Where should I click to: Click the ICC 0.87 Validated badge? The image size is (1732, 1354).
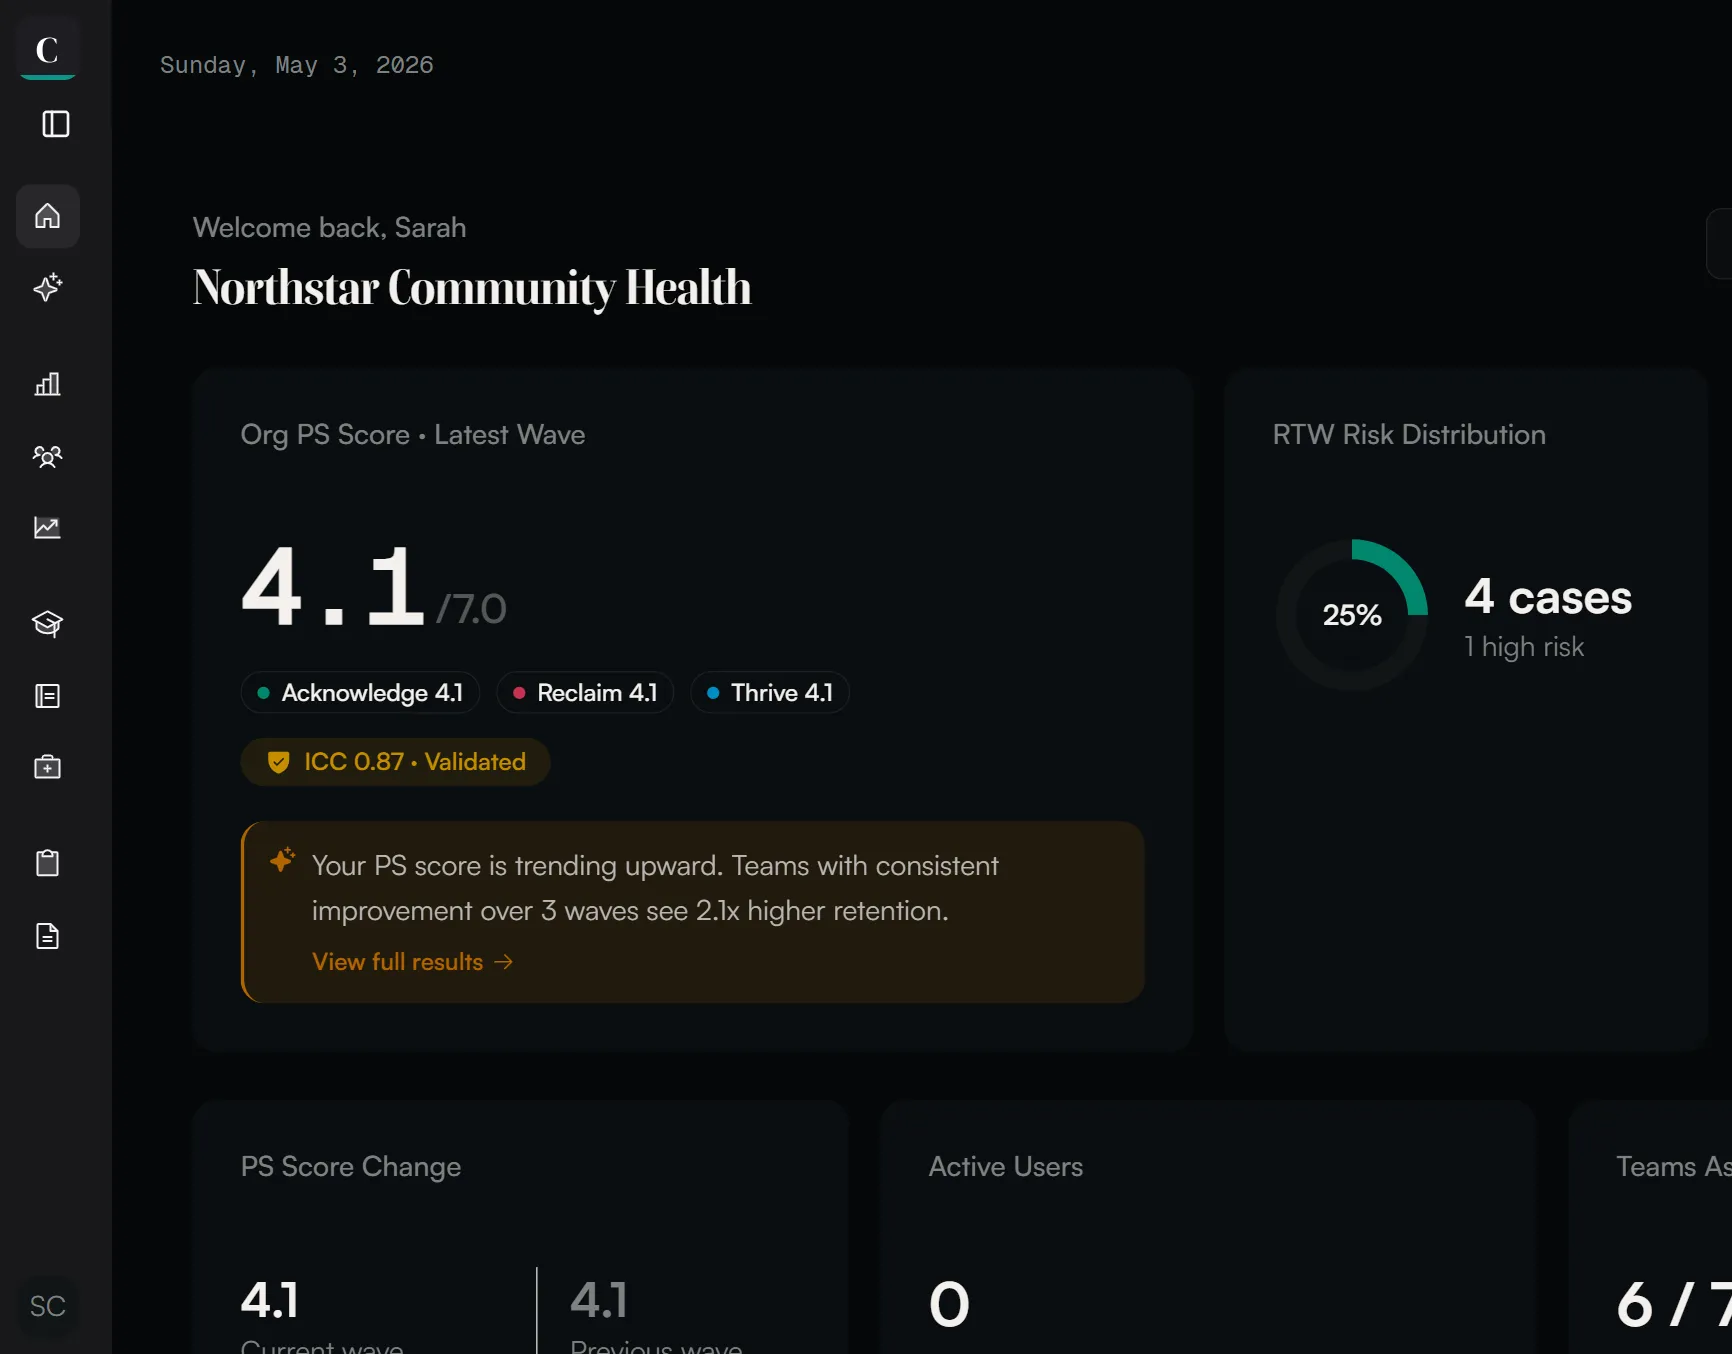[395, 762]
